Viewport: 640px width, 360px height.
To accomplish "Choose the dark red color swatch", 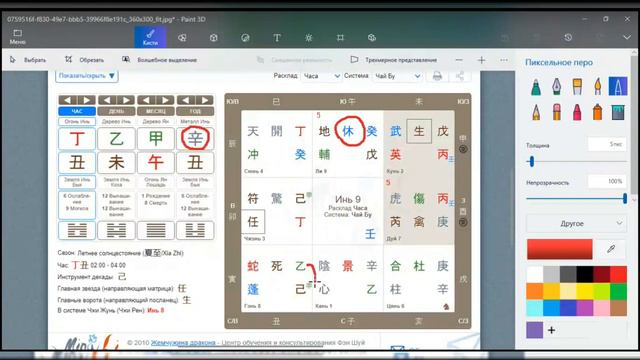I will click(x=602, y=275).
